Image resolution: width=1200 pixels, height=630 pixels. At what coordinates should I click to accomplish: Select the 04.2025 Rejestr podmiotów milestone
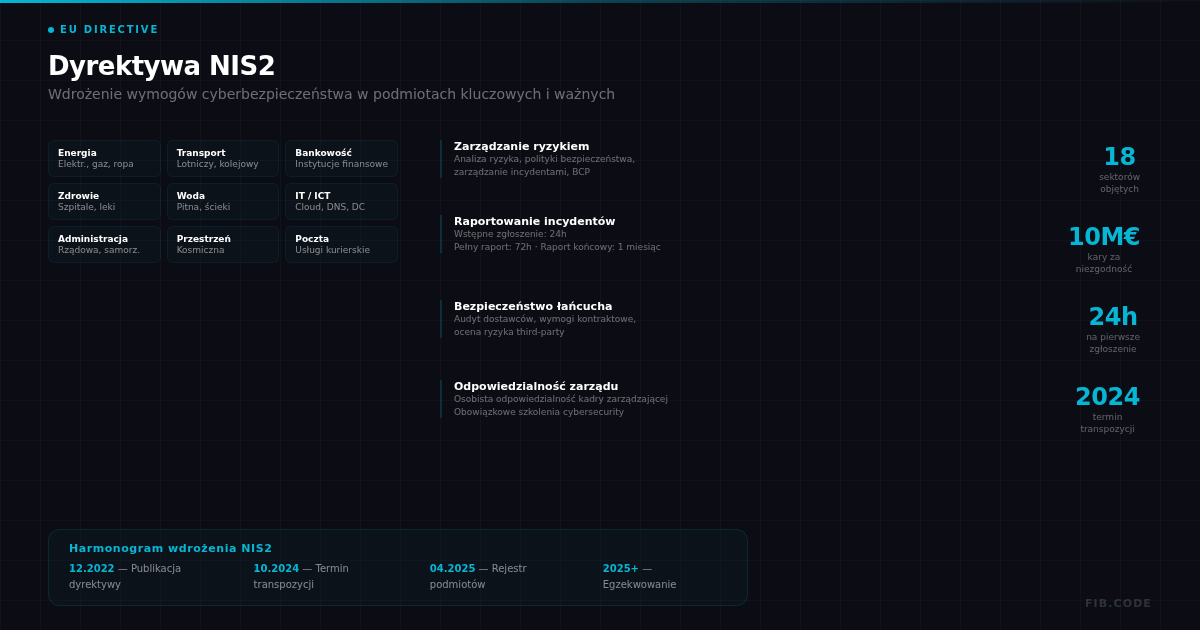coord(478,576)
